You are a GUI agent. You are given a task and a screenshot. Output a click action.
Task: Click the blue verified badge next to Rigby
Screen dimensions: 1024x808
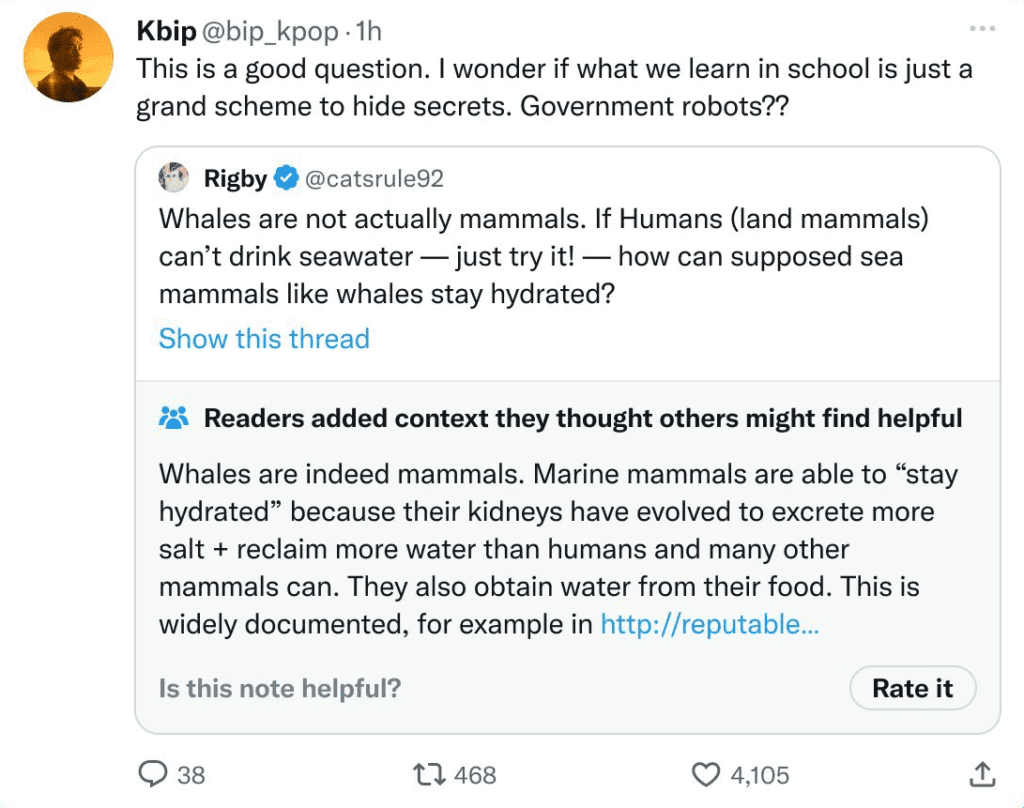pos(285,179)
